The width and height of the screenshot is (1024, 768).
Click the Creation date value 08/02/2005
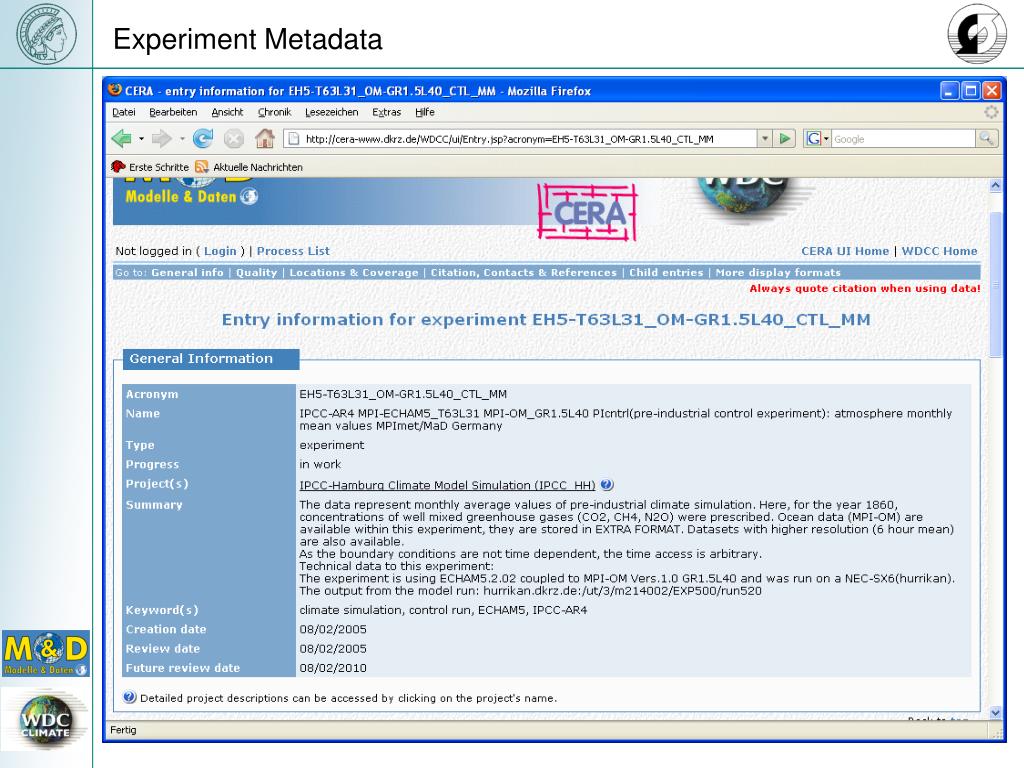click(333, 630)
